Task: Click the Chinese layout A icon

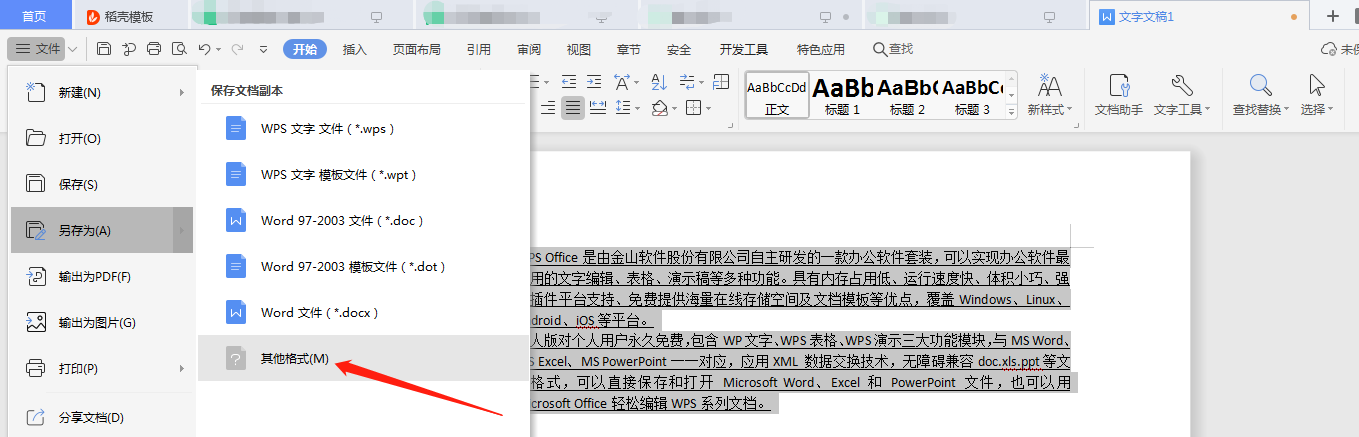Action: [622, 82]
